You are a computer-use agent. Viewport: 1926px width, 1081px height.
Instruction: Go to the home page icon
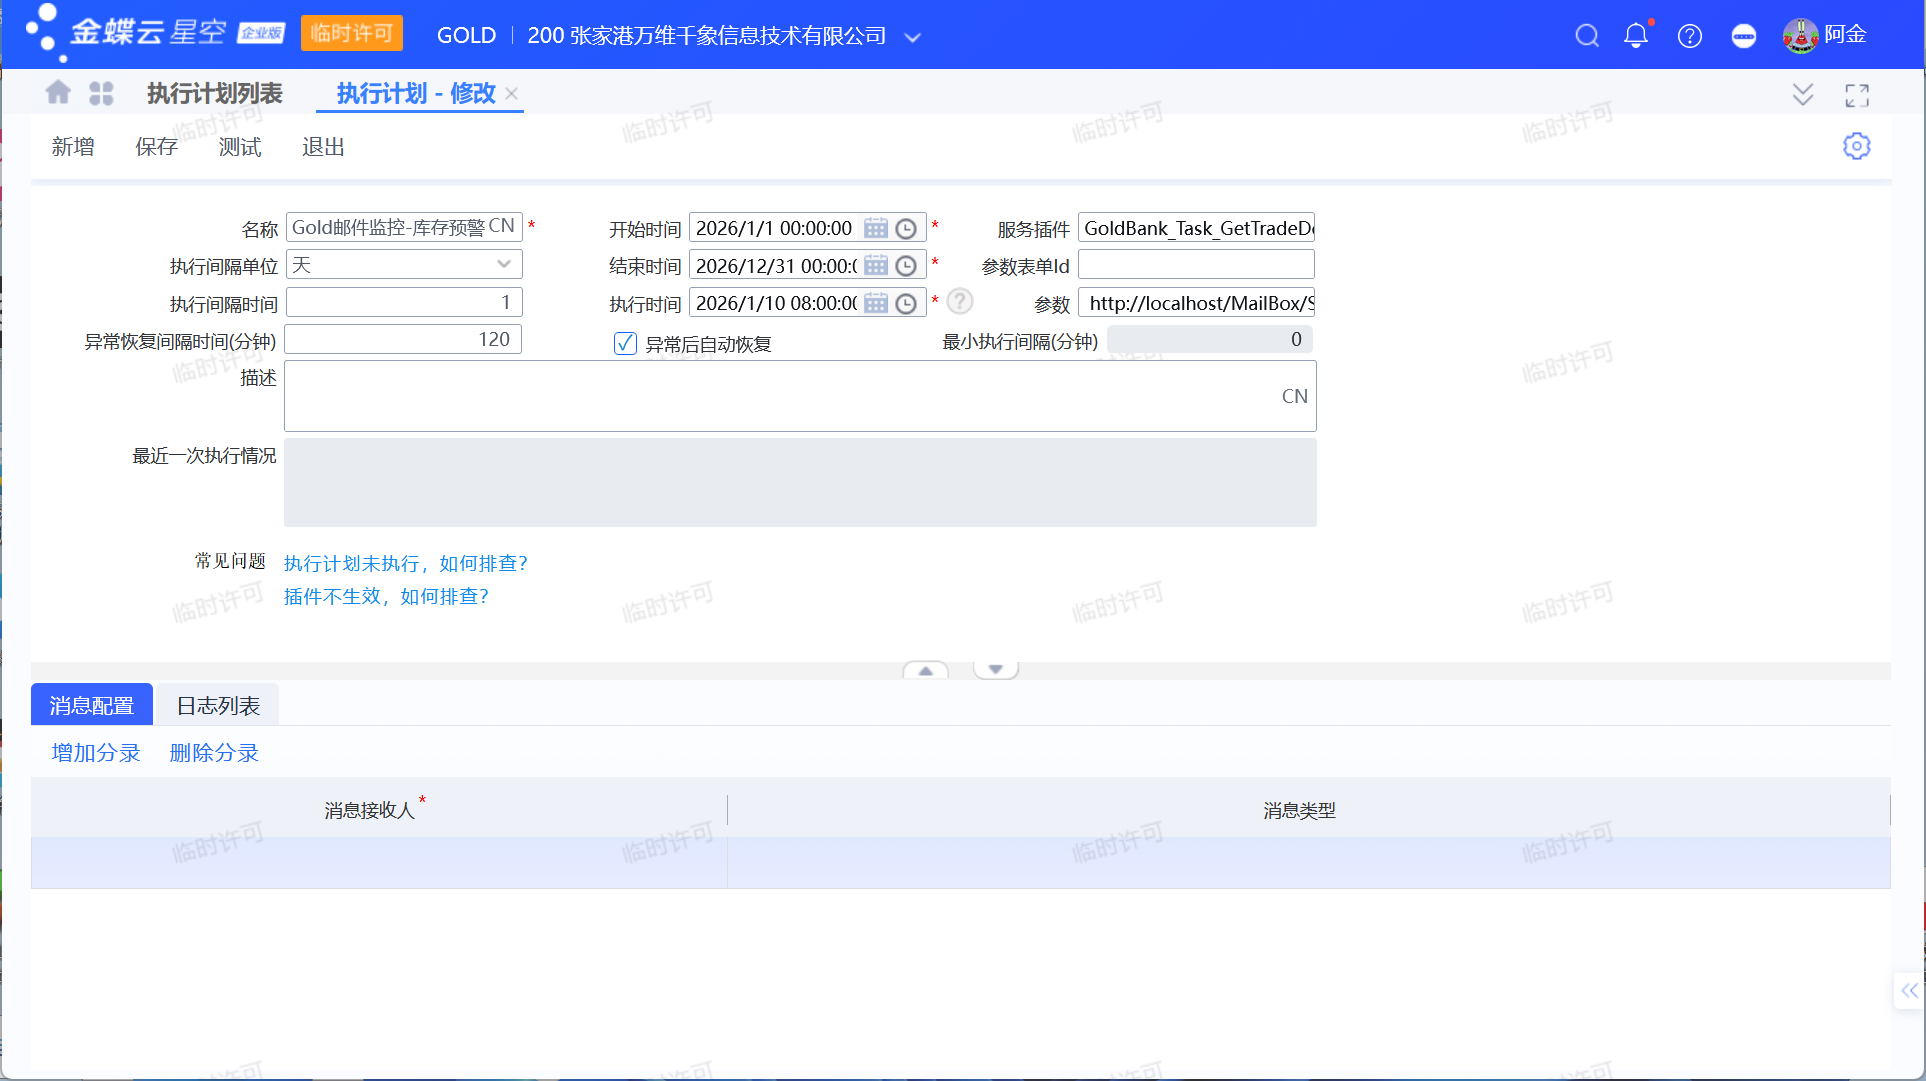(58, 93)
